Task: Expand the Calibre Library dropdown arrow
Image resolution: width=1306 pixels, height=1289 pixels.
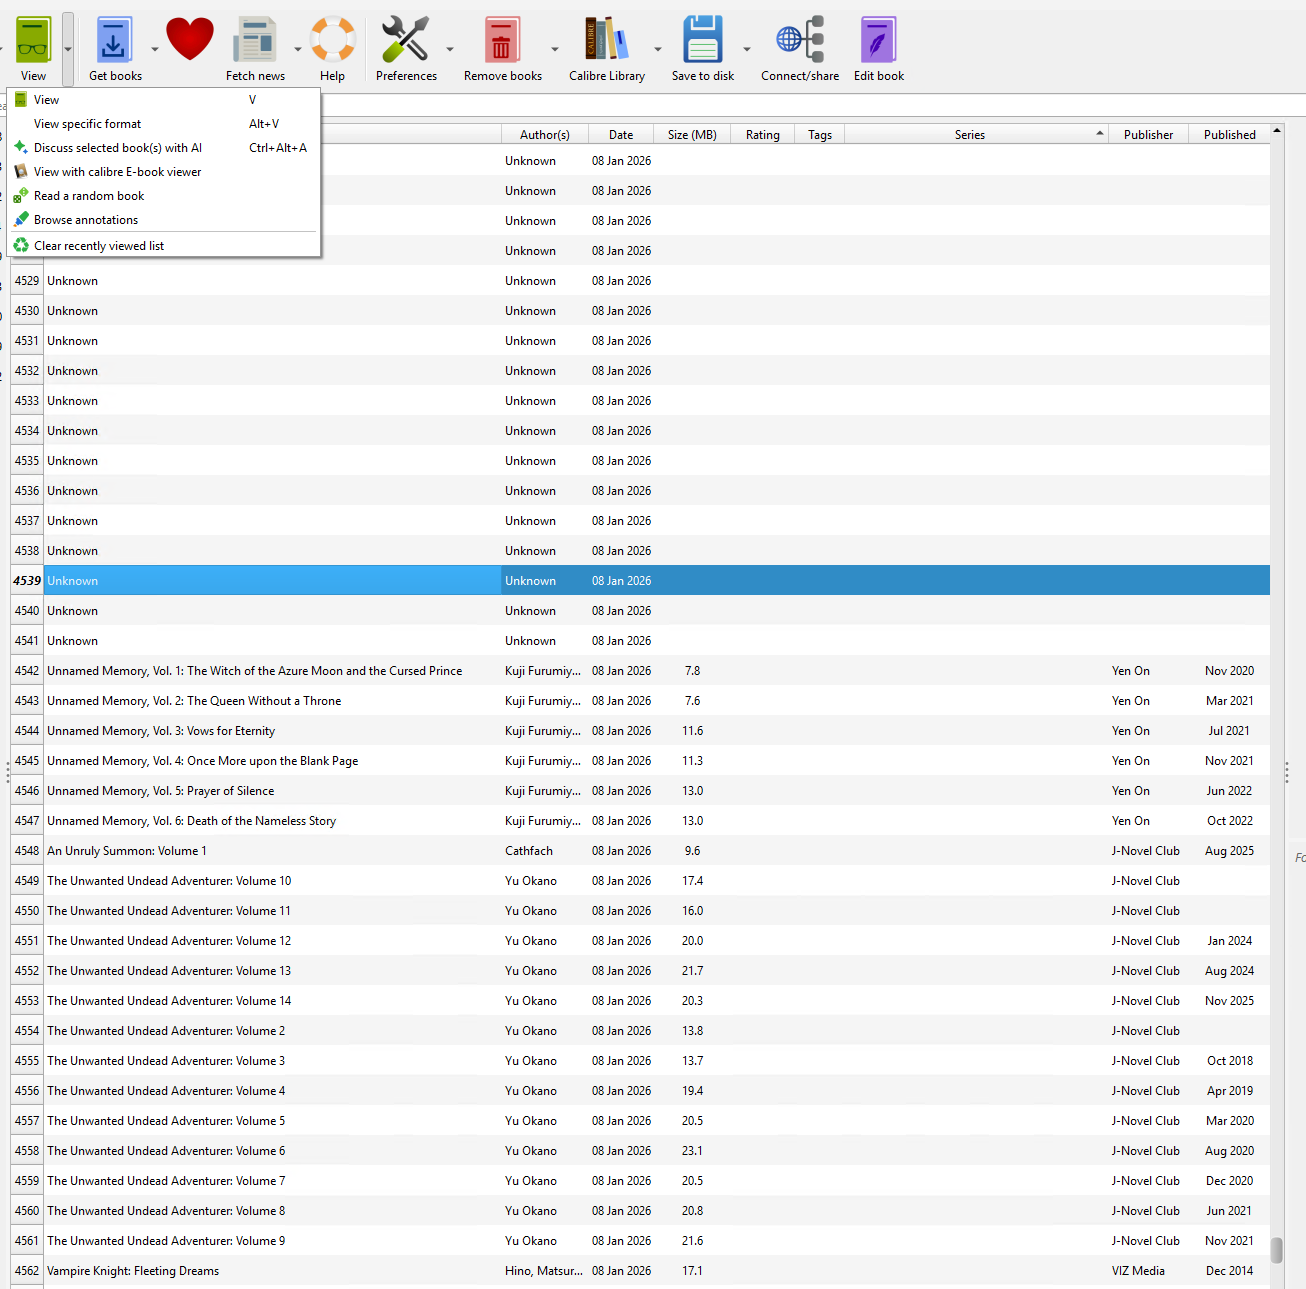Action: 658,49
